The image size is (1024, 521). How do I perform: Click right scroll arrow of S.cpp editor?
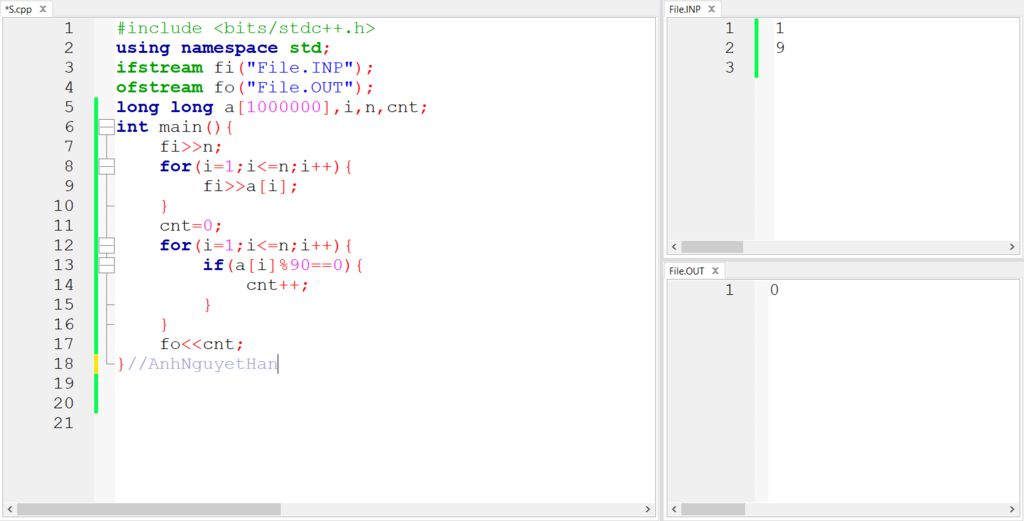(648, 509)
